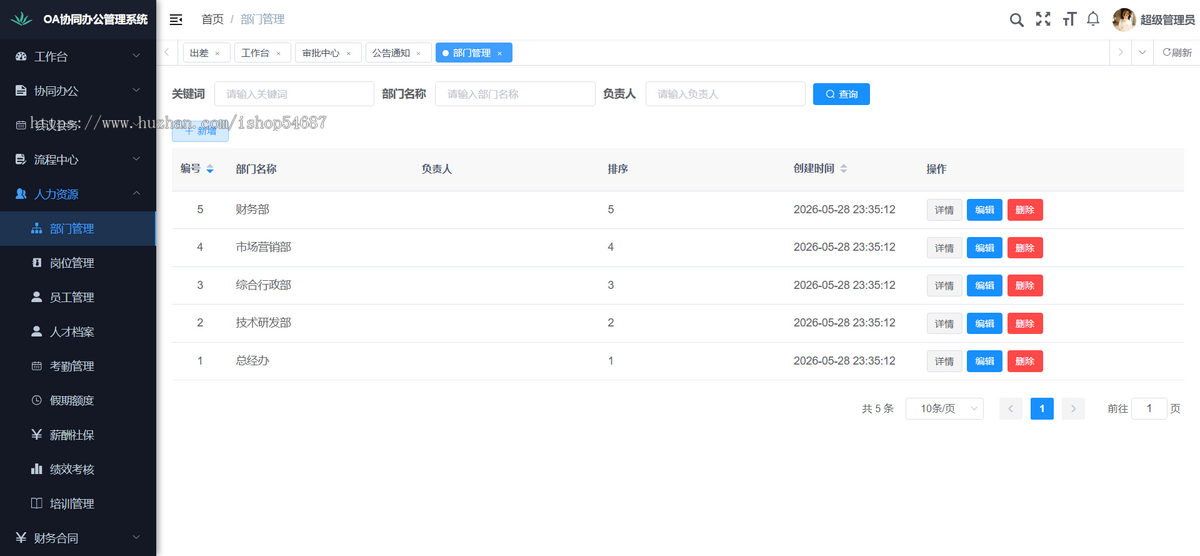Open 部门管理 in the sidebar

click(x=78, y=228)
